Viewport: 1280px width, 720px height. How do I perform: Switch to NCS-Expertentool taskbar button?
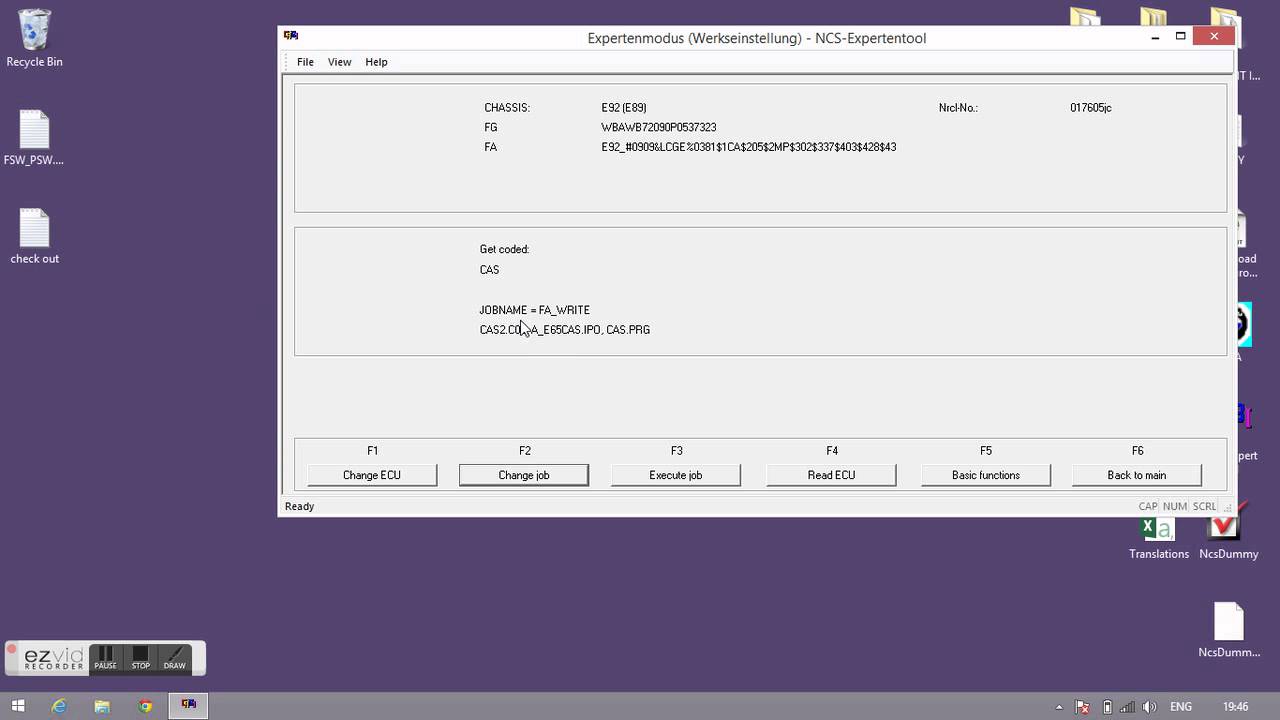coord(188,706)
